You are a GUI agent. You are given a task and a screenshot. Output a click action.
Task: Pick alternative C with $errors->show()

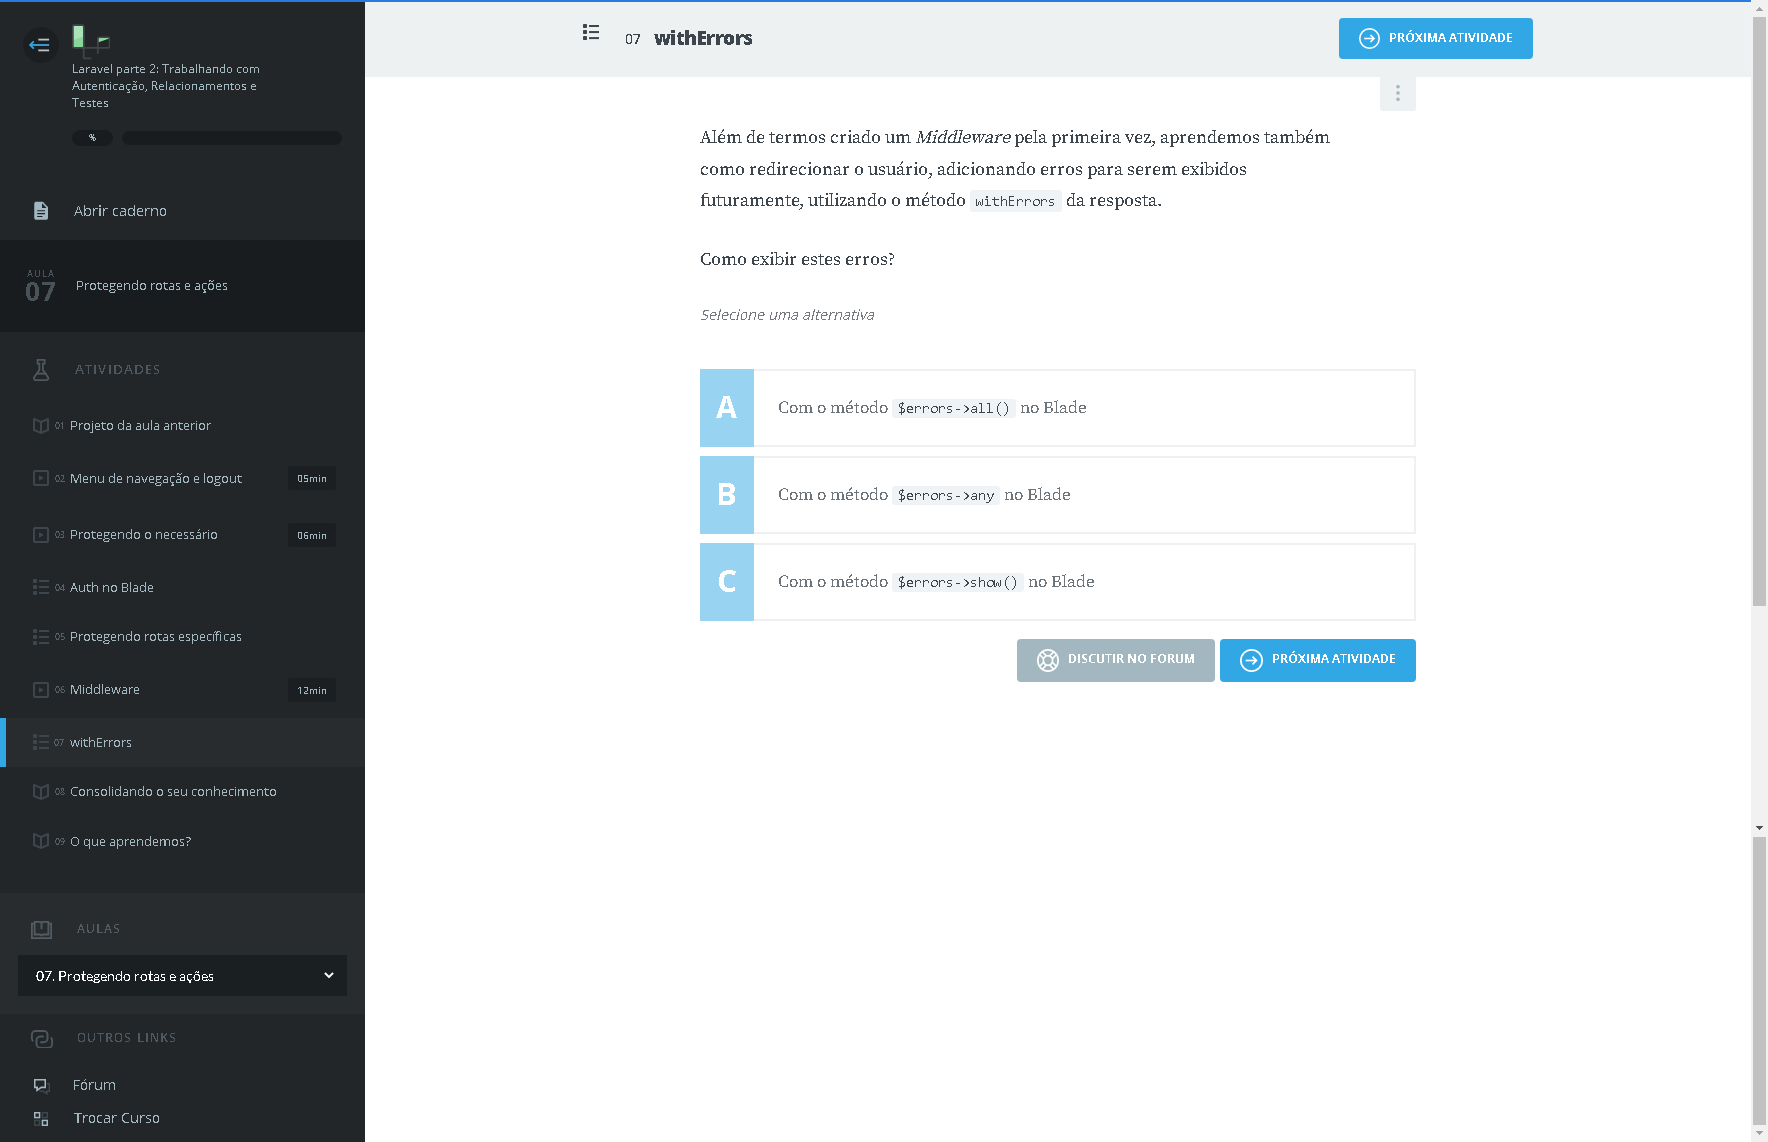(x=1057, y=582)
